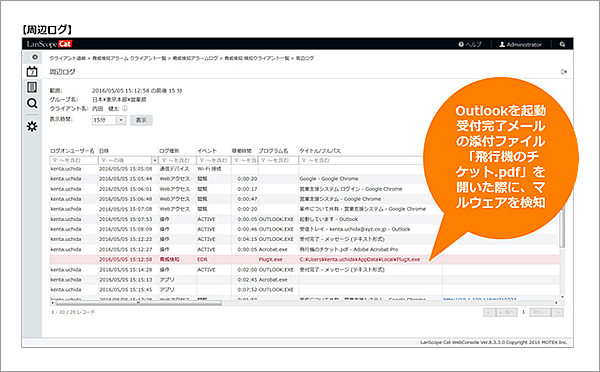Screen dimensions: 600x372
Task: Click the ログオンユーザー名 filter field
Action: coord(74,160)
